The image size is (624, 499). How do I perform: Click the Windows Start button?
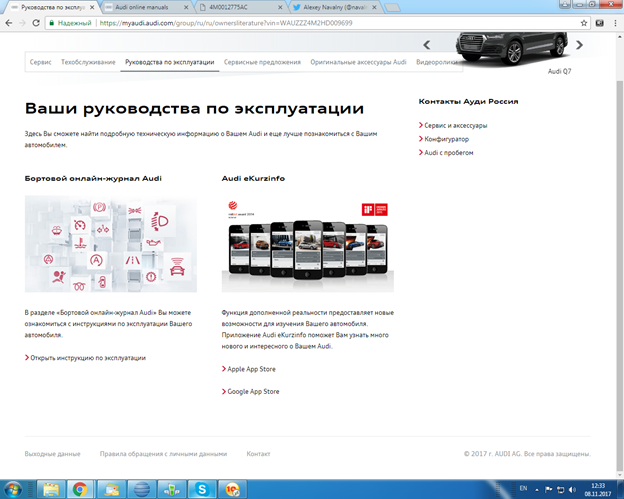coord(14,489)
